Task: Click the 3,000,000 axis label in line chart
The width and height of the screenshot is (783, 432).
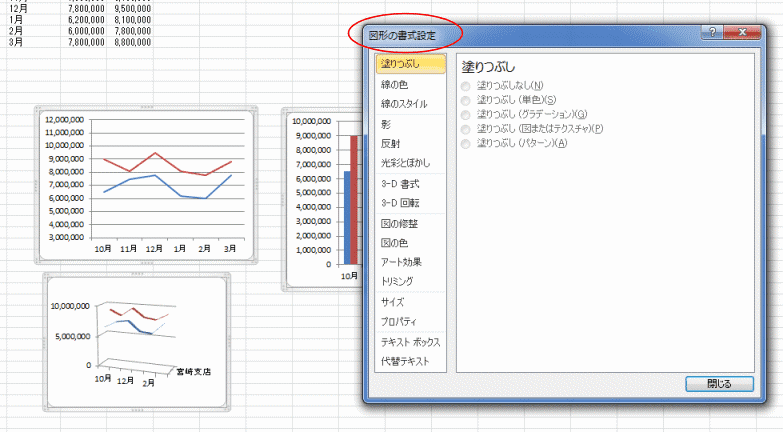Action: [x=66, y=238]
